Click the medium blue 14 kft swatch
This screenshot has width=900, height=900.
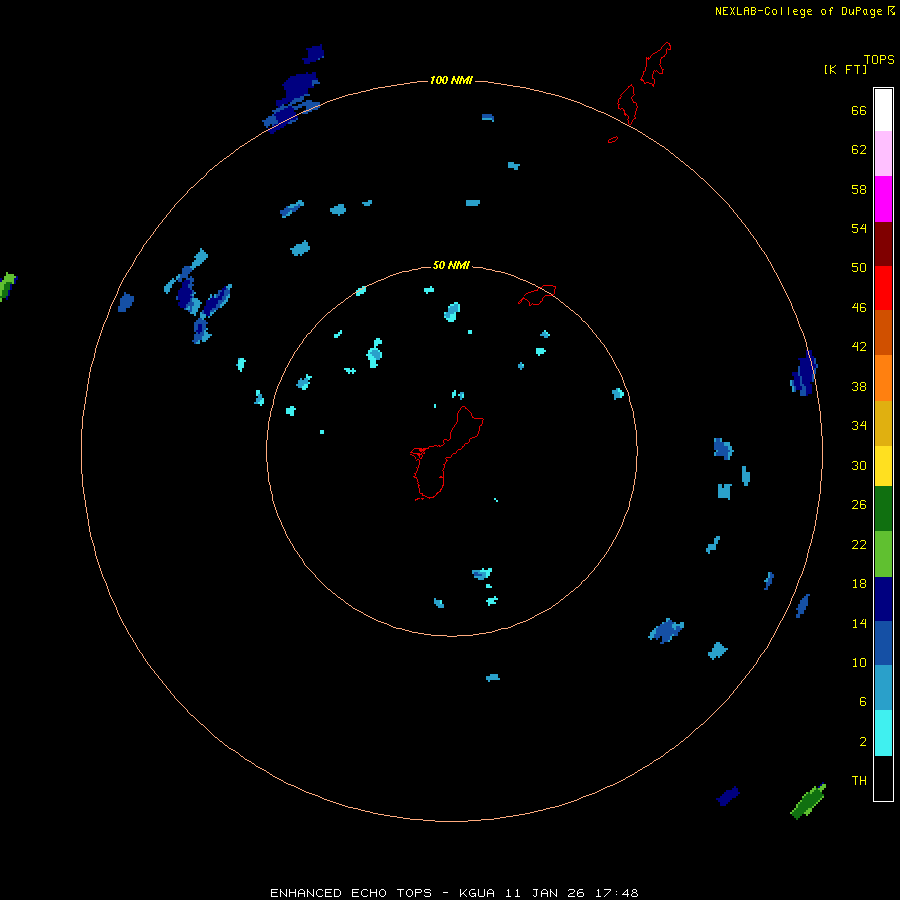tap(883, 643)
